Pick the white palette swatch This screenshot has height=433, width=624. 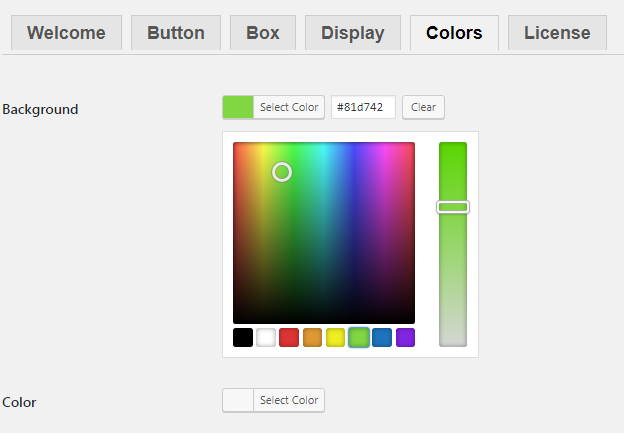(x=266, y=337)
